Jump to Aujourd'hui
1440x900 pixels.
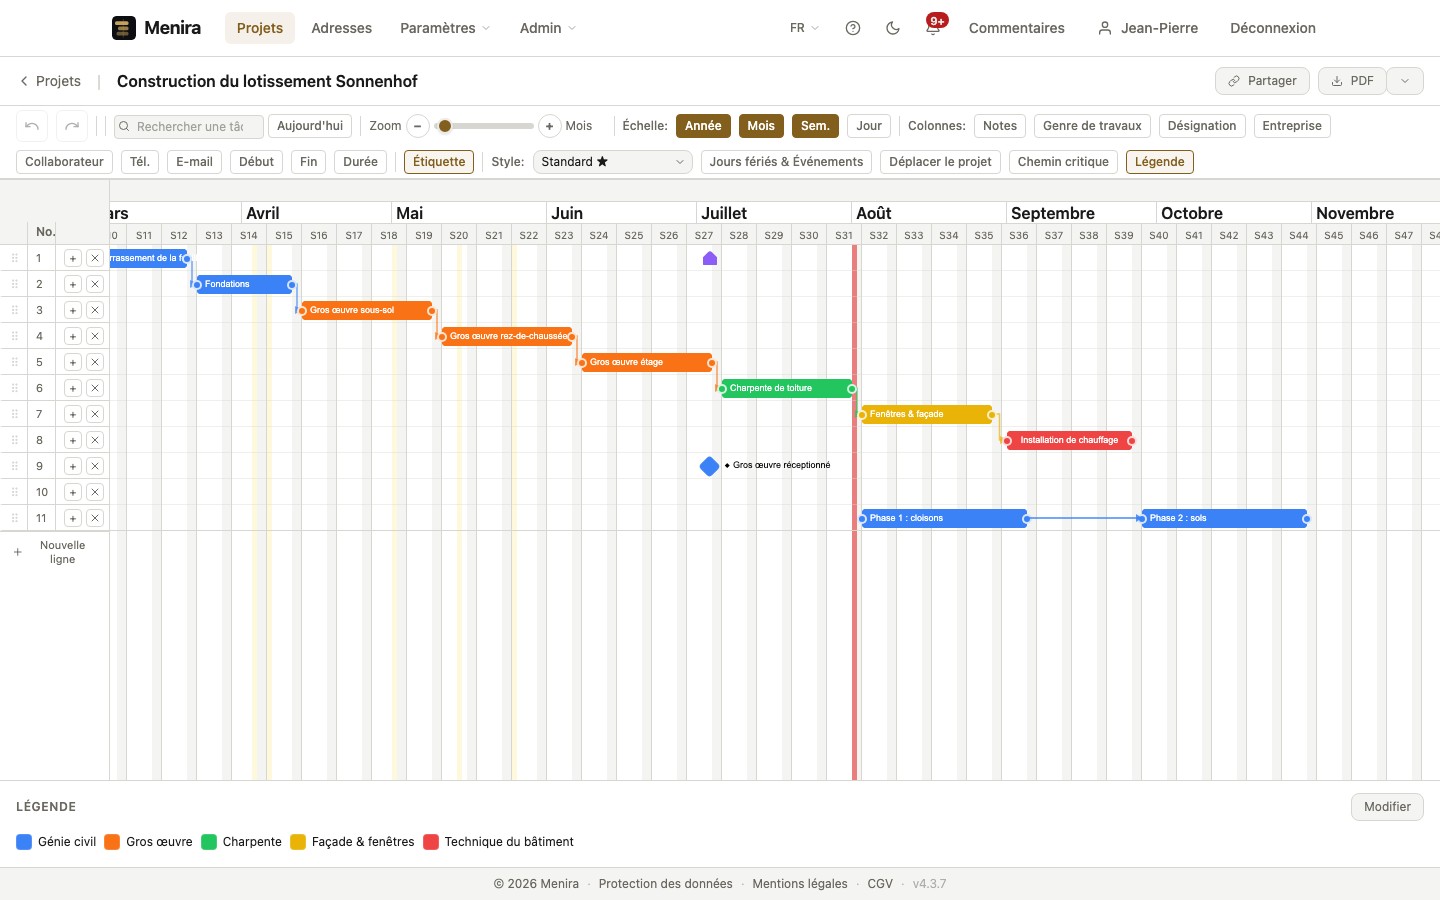310,126
